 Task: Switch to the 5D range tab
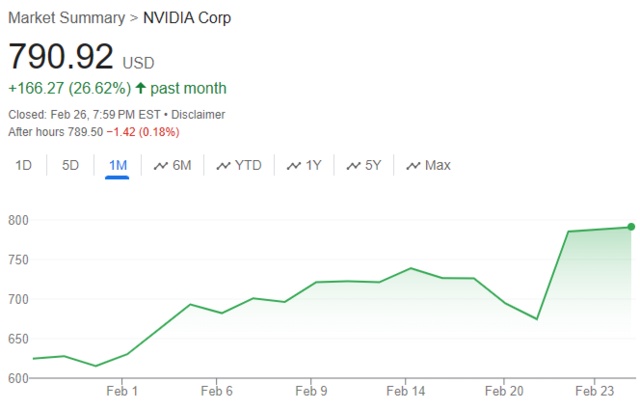coord(70,165)
